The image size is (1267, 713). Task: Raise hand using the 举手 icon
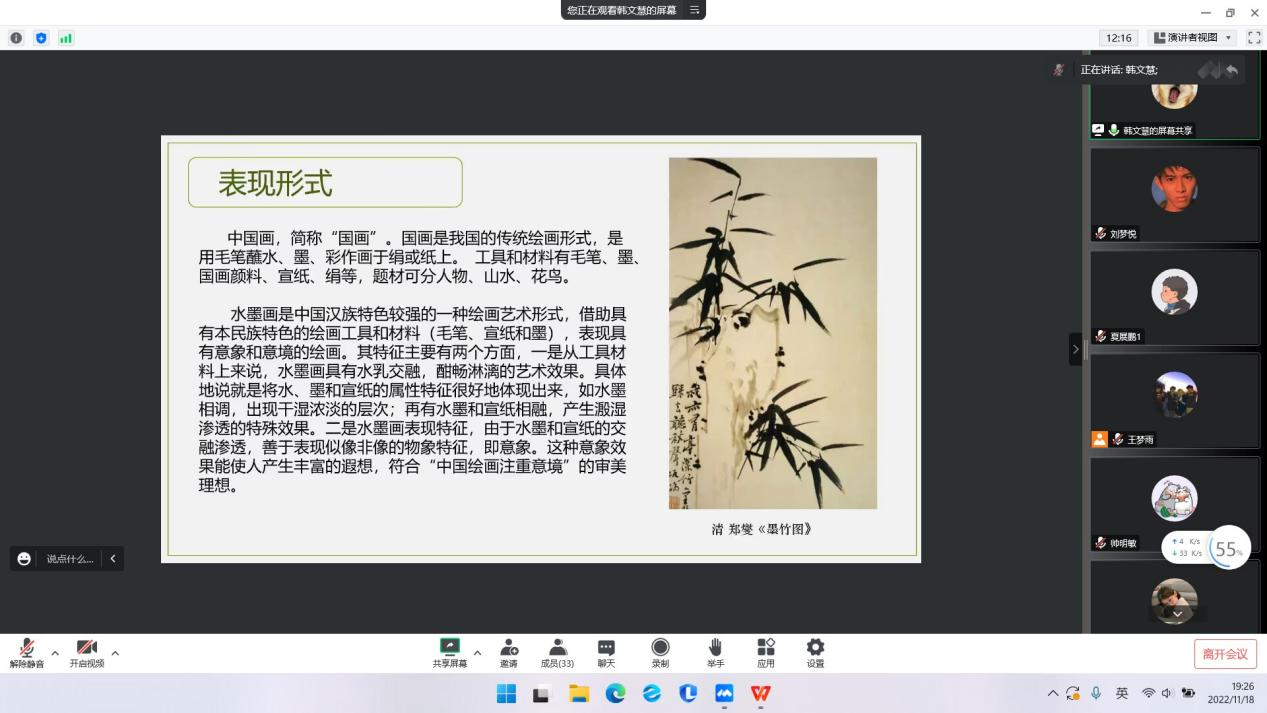(x=715, y=652)
